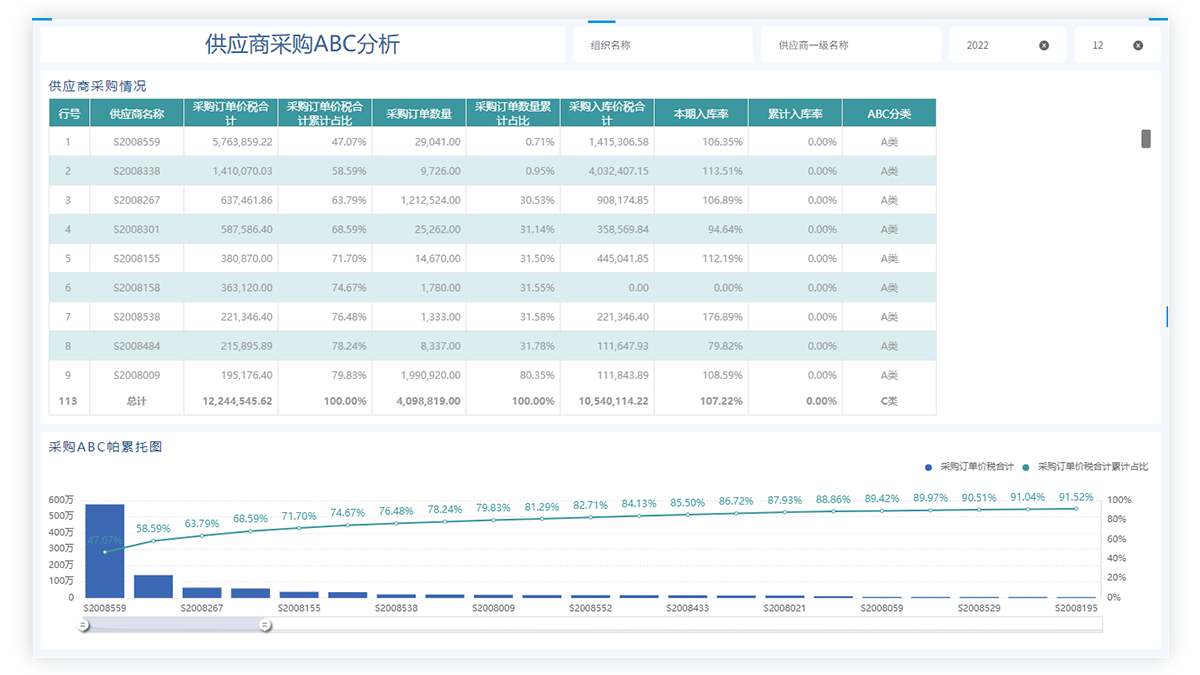Screen dimensions: 1200x675
Task: Click the teal legend dot for 累计占比
Action: (x=1026, y=467)
